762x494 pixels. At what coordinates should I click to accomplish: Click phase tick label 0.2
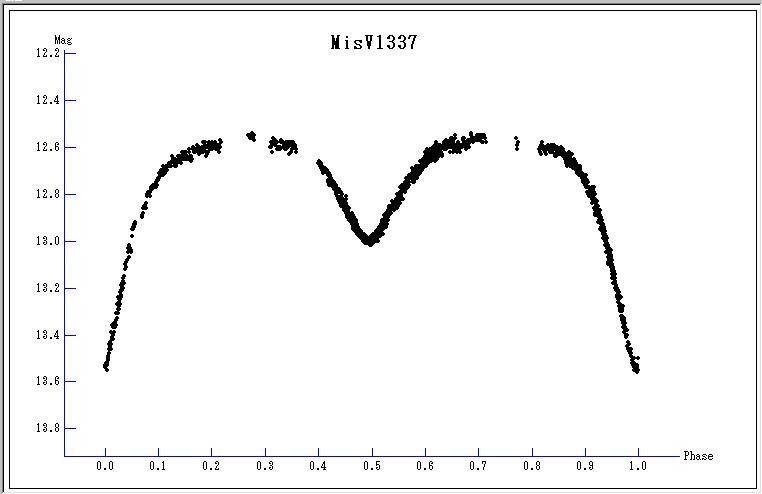211,466
